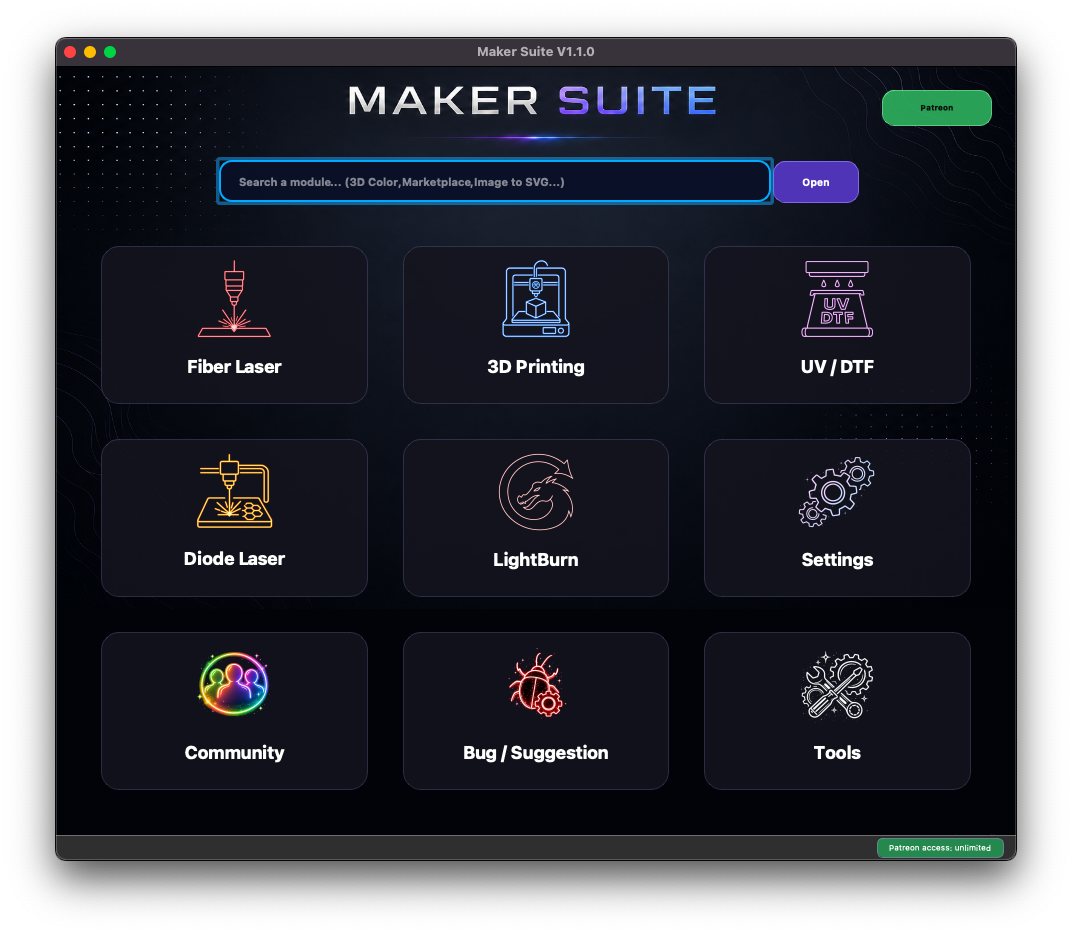Click the Patreon access: unlimited badge
The image size is (1072, 934).
pos(940,848)
